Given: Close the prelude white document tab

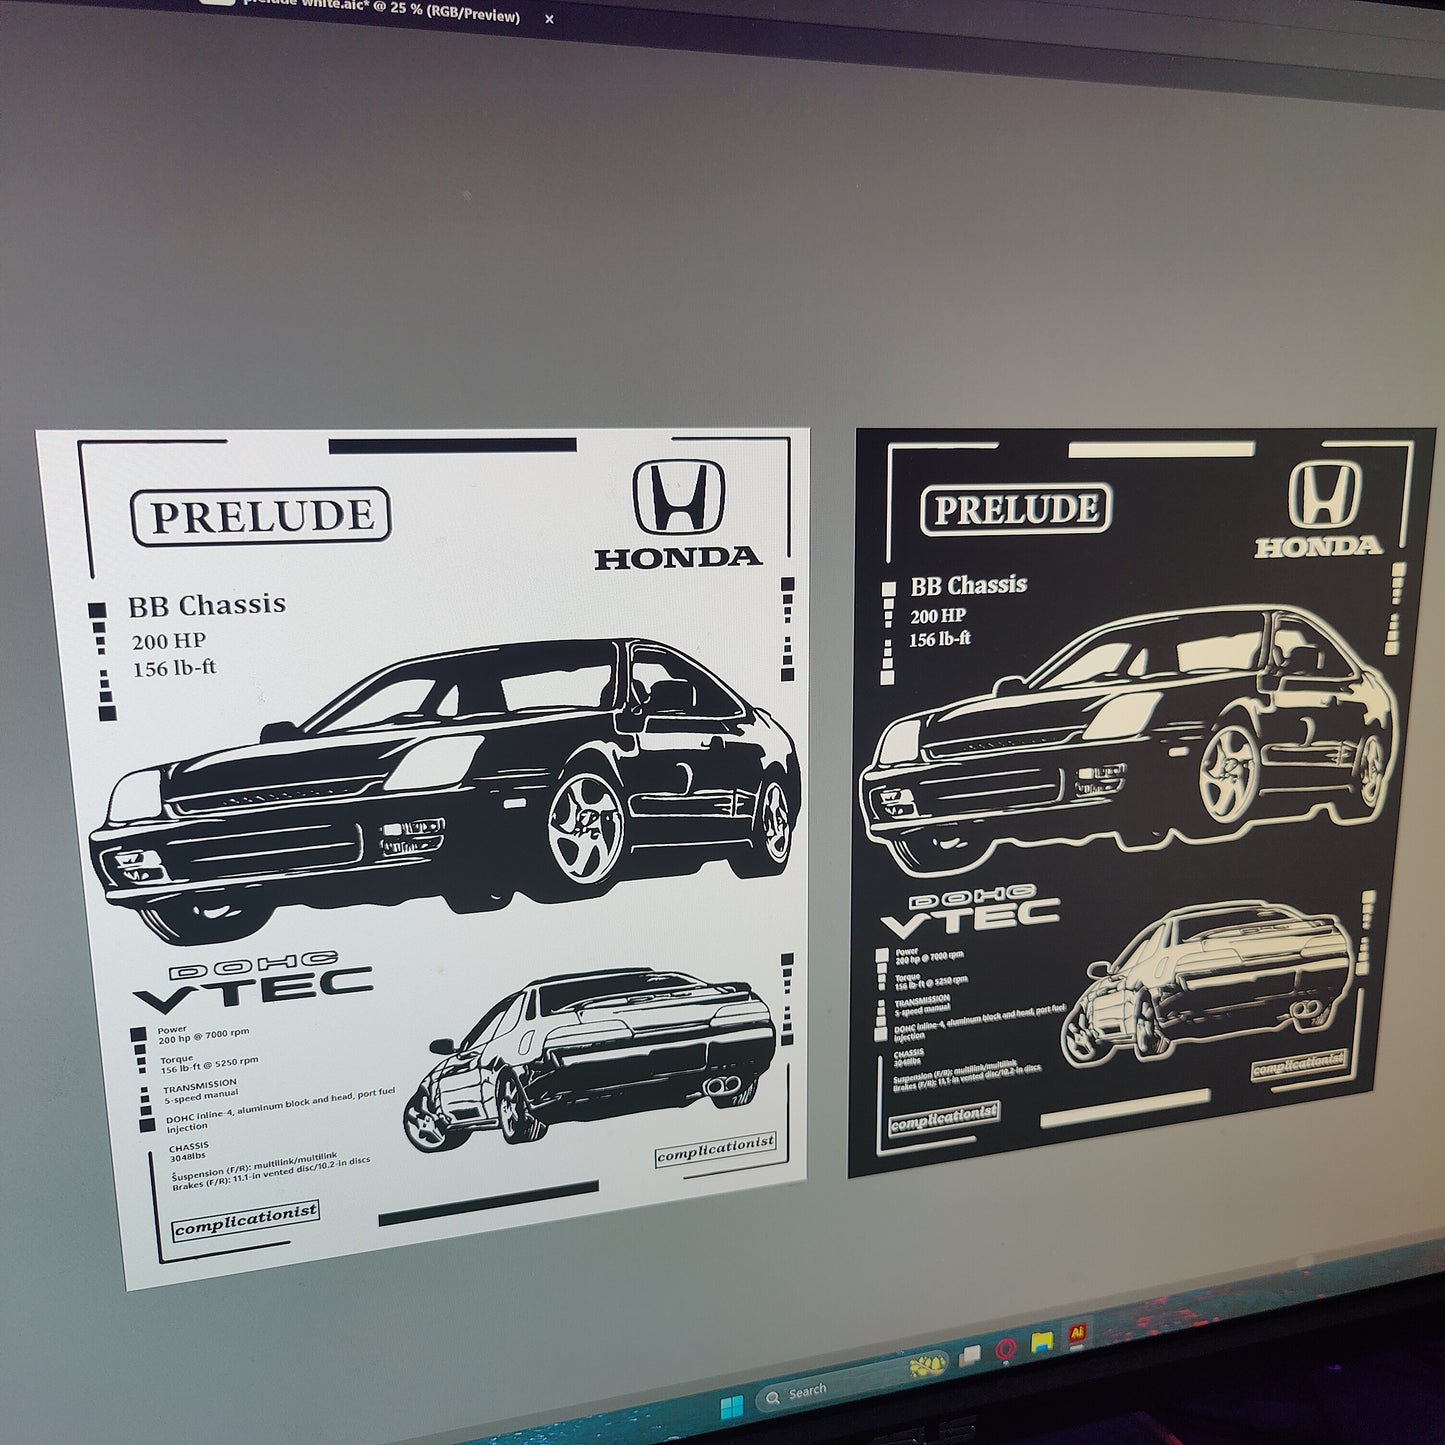Looking at the screenshot, I should pyautogui.click(x=549, y=18).
